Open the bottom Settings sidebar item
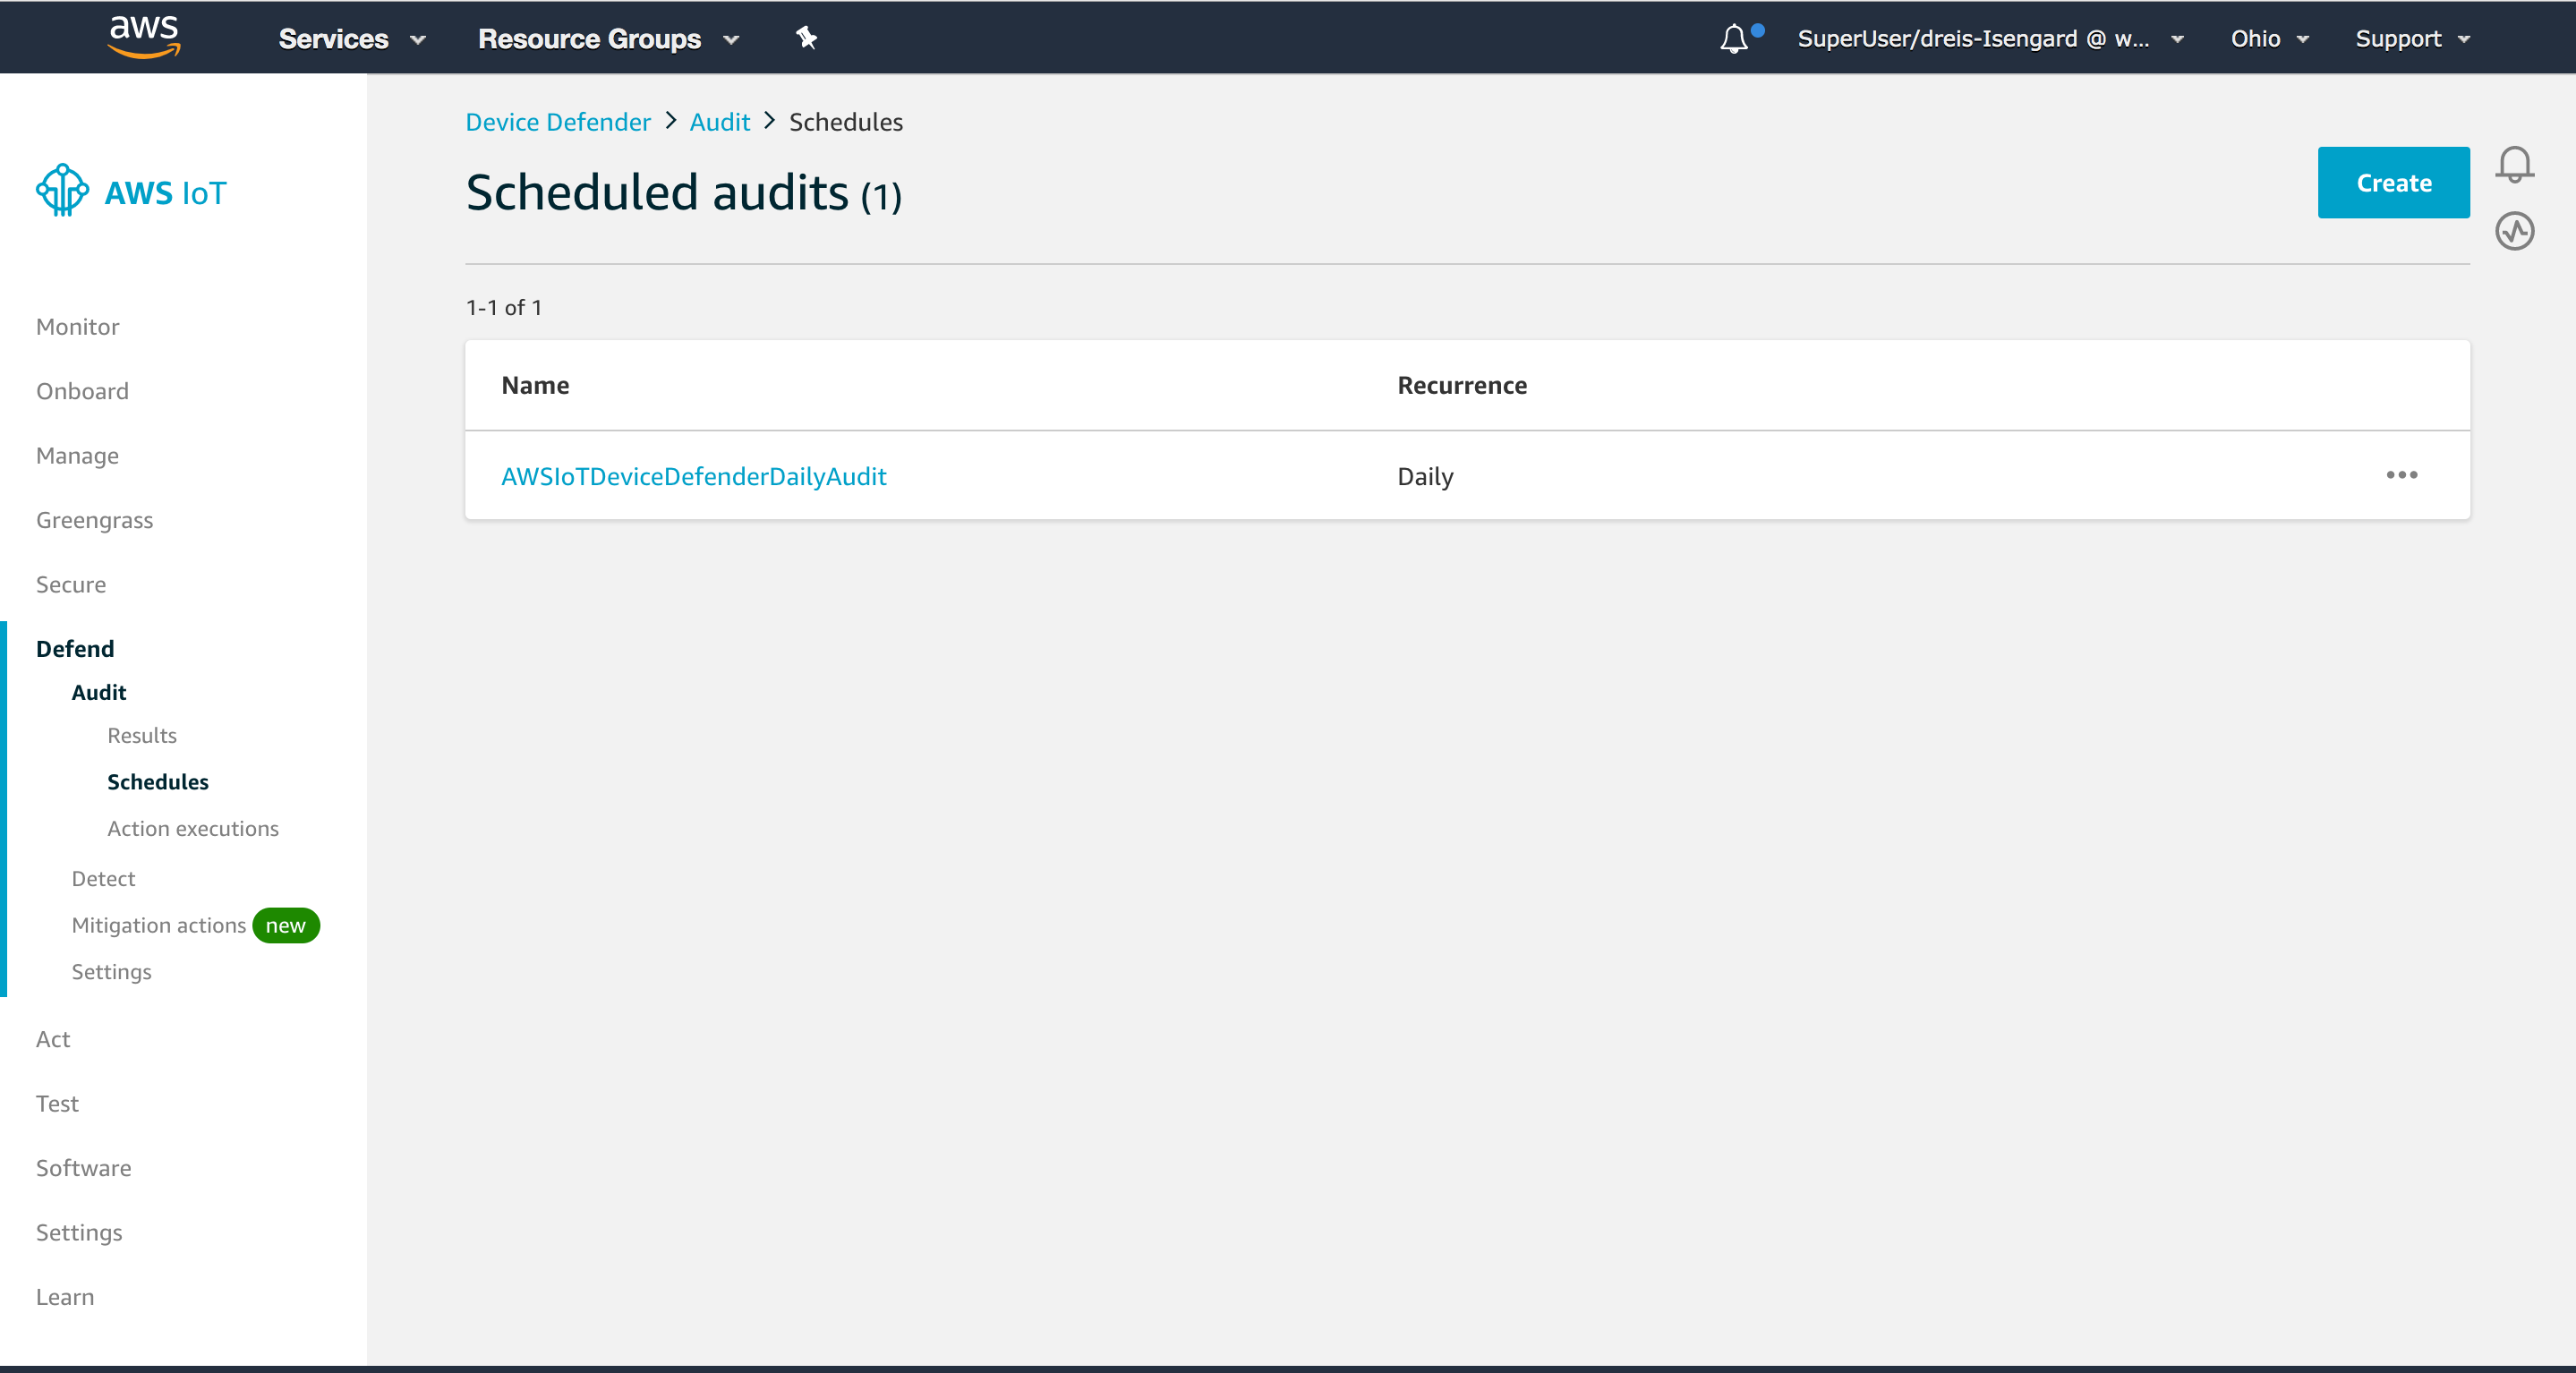 pyautogui.click(x=79, y=1233)
